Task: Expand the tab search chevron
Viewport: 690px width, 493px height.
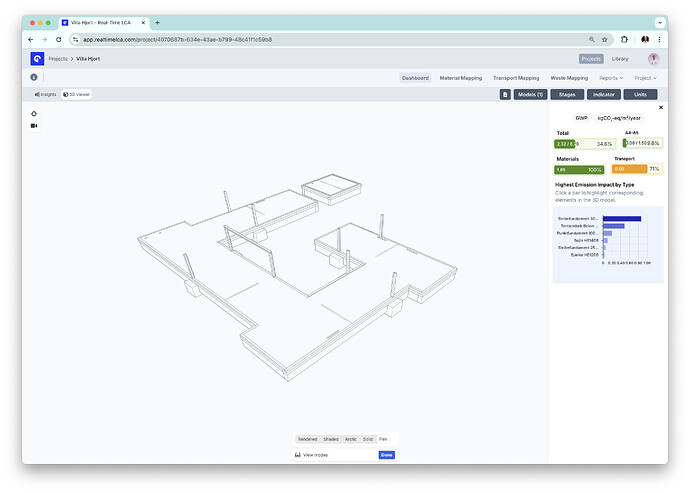Action: 660,22
